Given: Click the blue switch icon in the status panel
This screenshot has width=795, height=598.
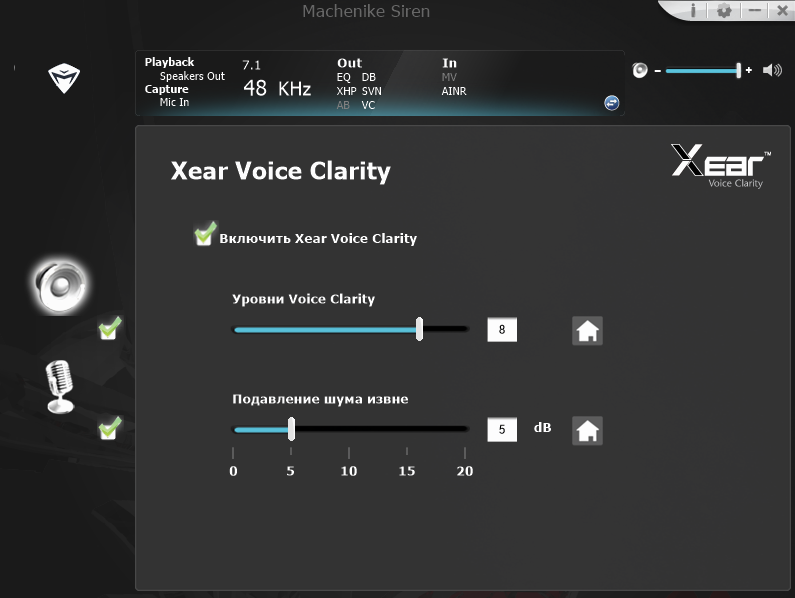Looking at the screenshot, I should pos(611,103).
